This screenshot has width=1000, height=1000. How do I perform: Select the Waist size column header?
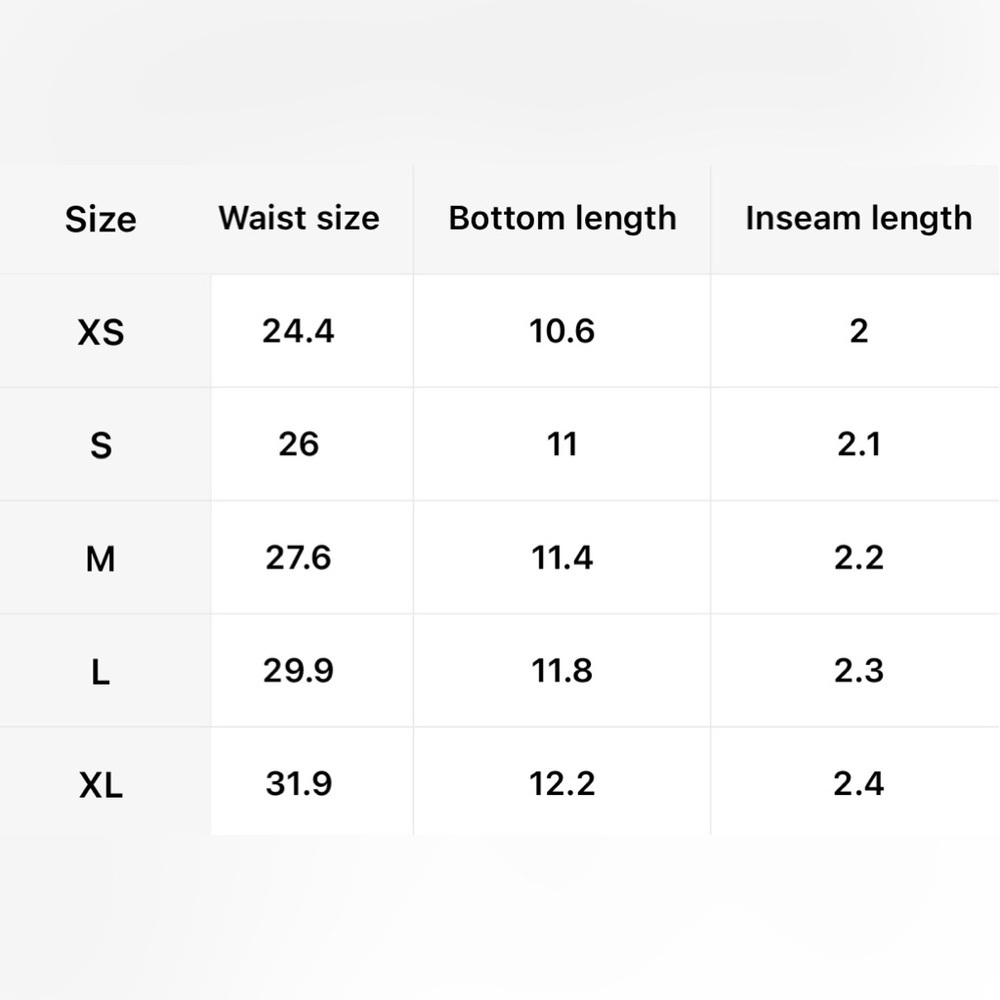pos(299,218)
